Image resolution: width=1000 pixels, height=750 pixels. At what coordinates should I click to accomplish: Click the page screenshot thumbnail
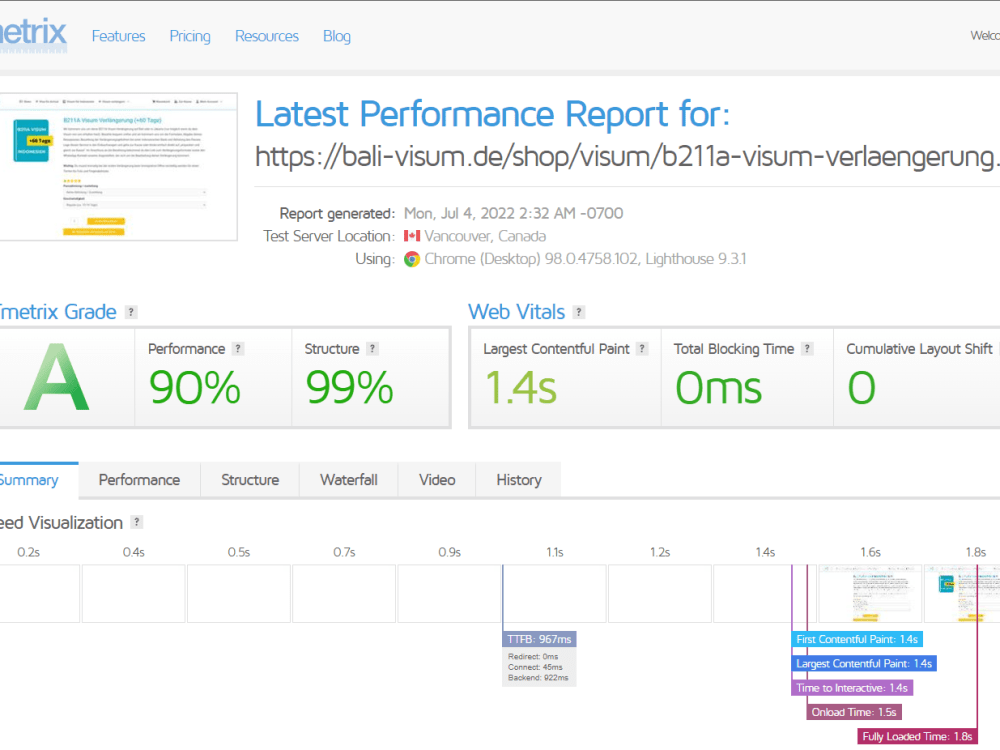[119, 166]
